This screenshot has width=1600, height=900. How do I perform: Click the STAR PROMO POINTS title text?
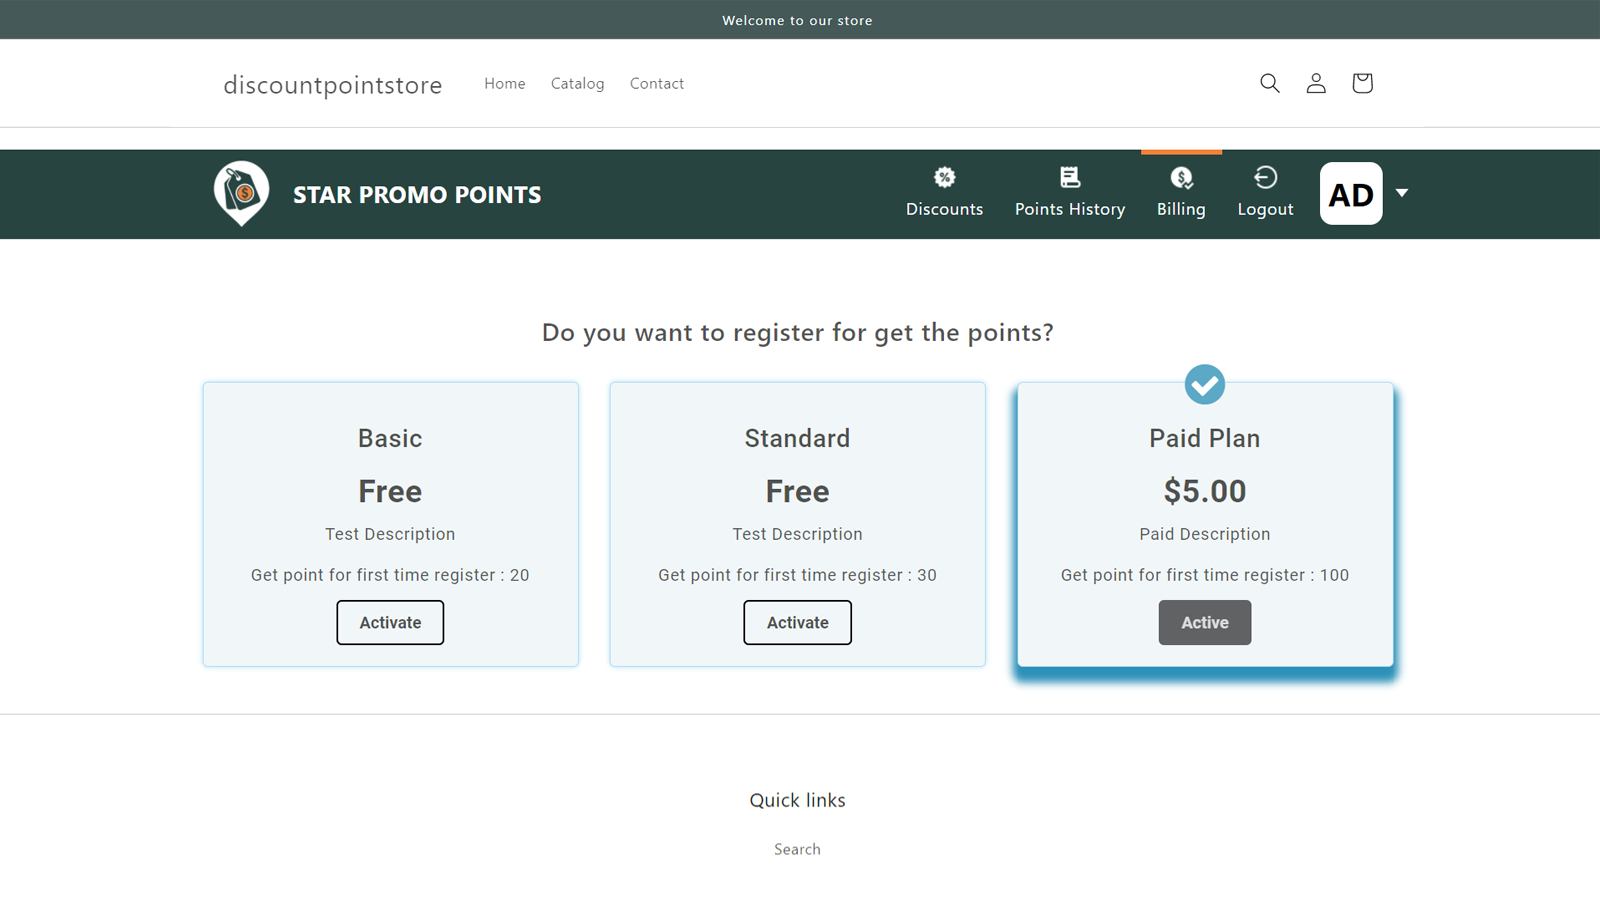coord(417,195)
